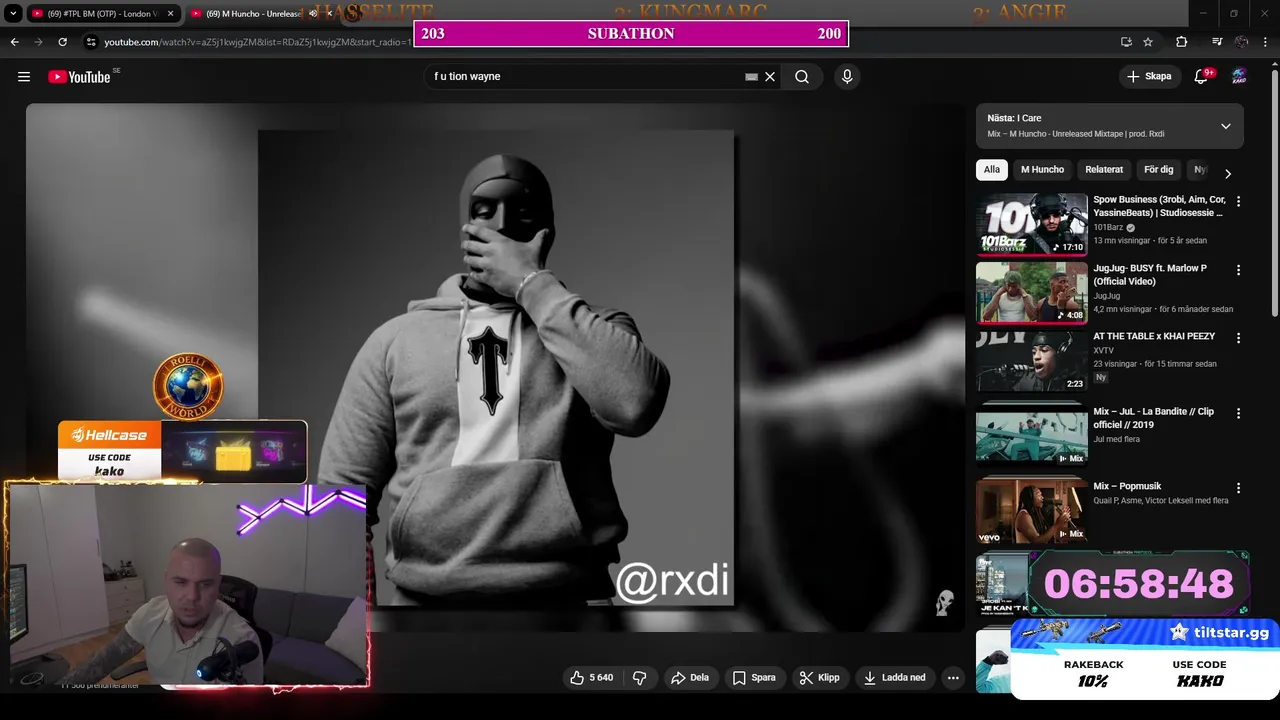1280x720 pixels.
Task: Open options menu for AT THE TABLE video
Action: (x=1238, y=338)
